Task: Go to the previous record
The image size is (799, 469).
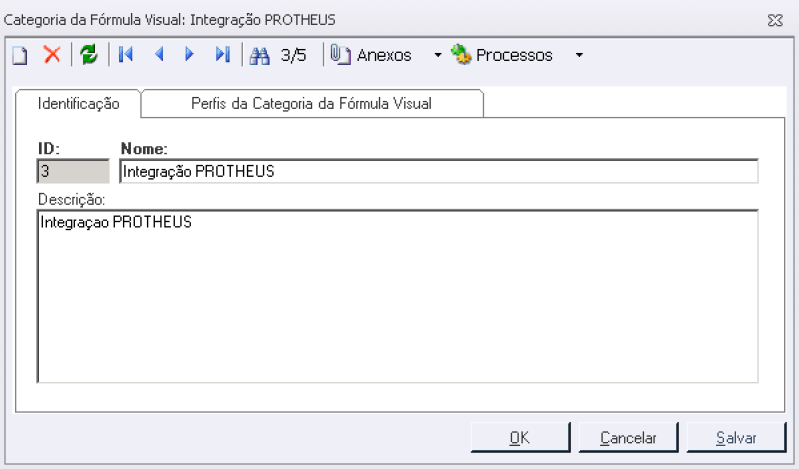Action: [x=159, y=54]
